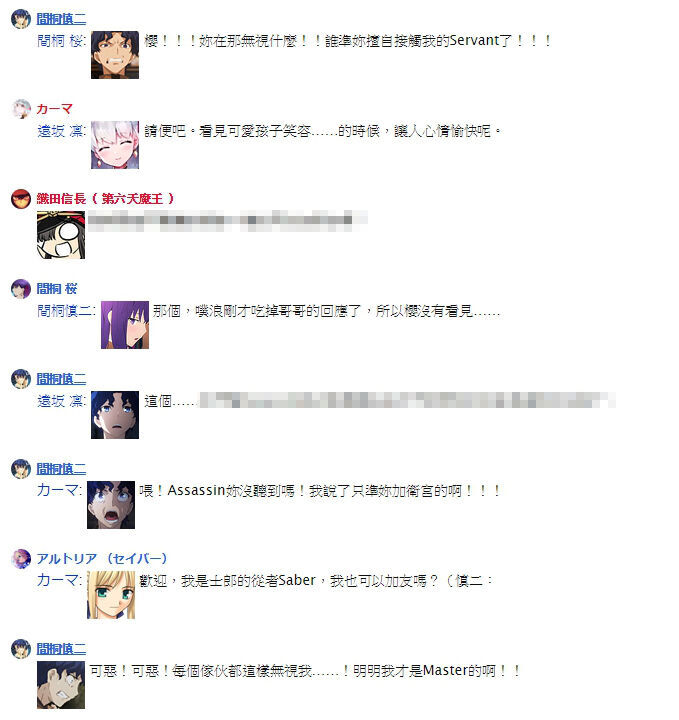
Task: Open 間桐 桜 poster username link
Action: point(57,289)
